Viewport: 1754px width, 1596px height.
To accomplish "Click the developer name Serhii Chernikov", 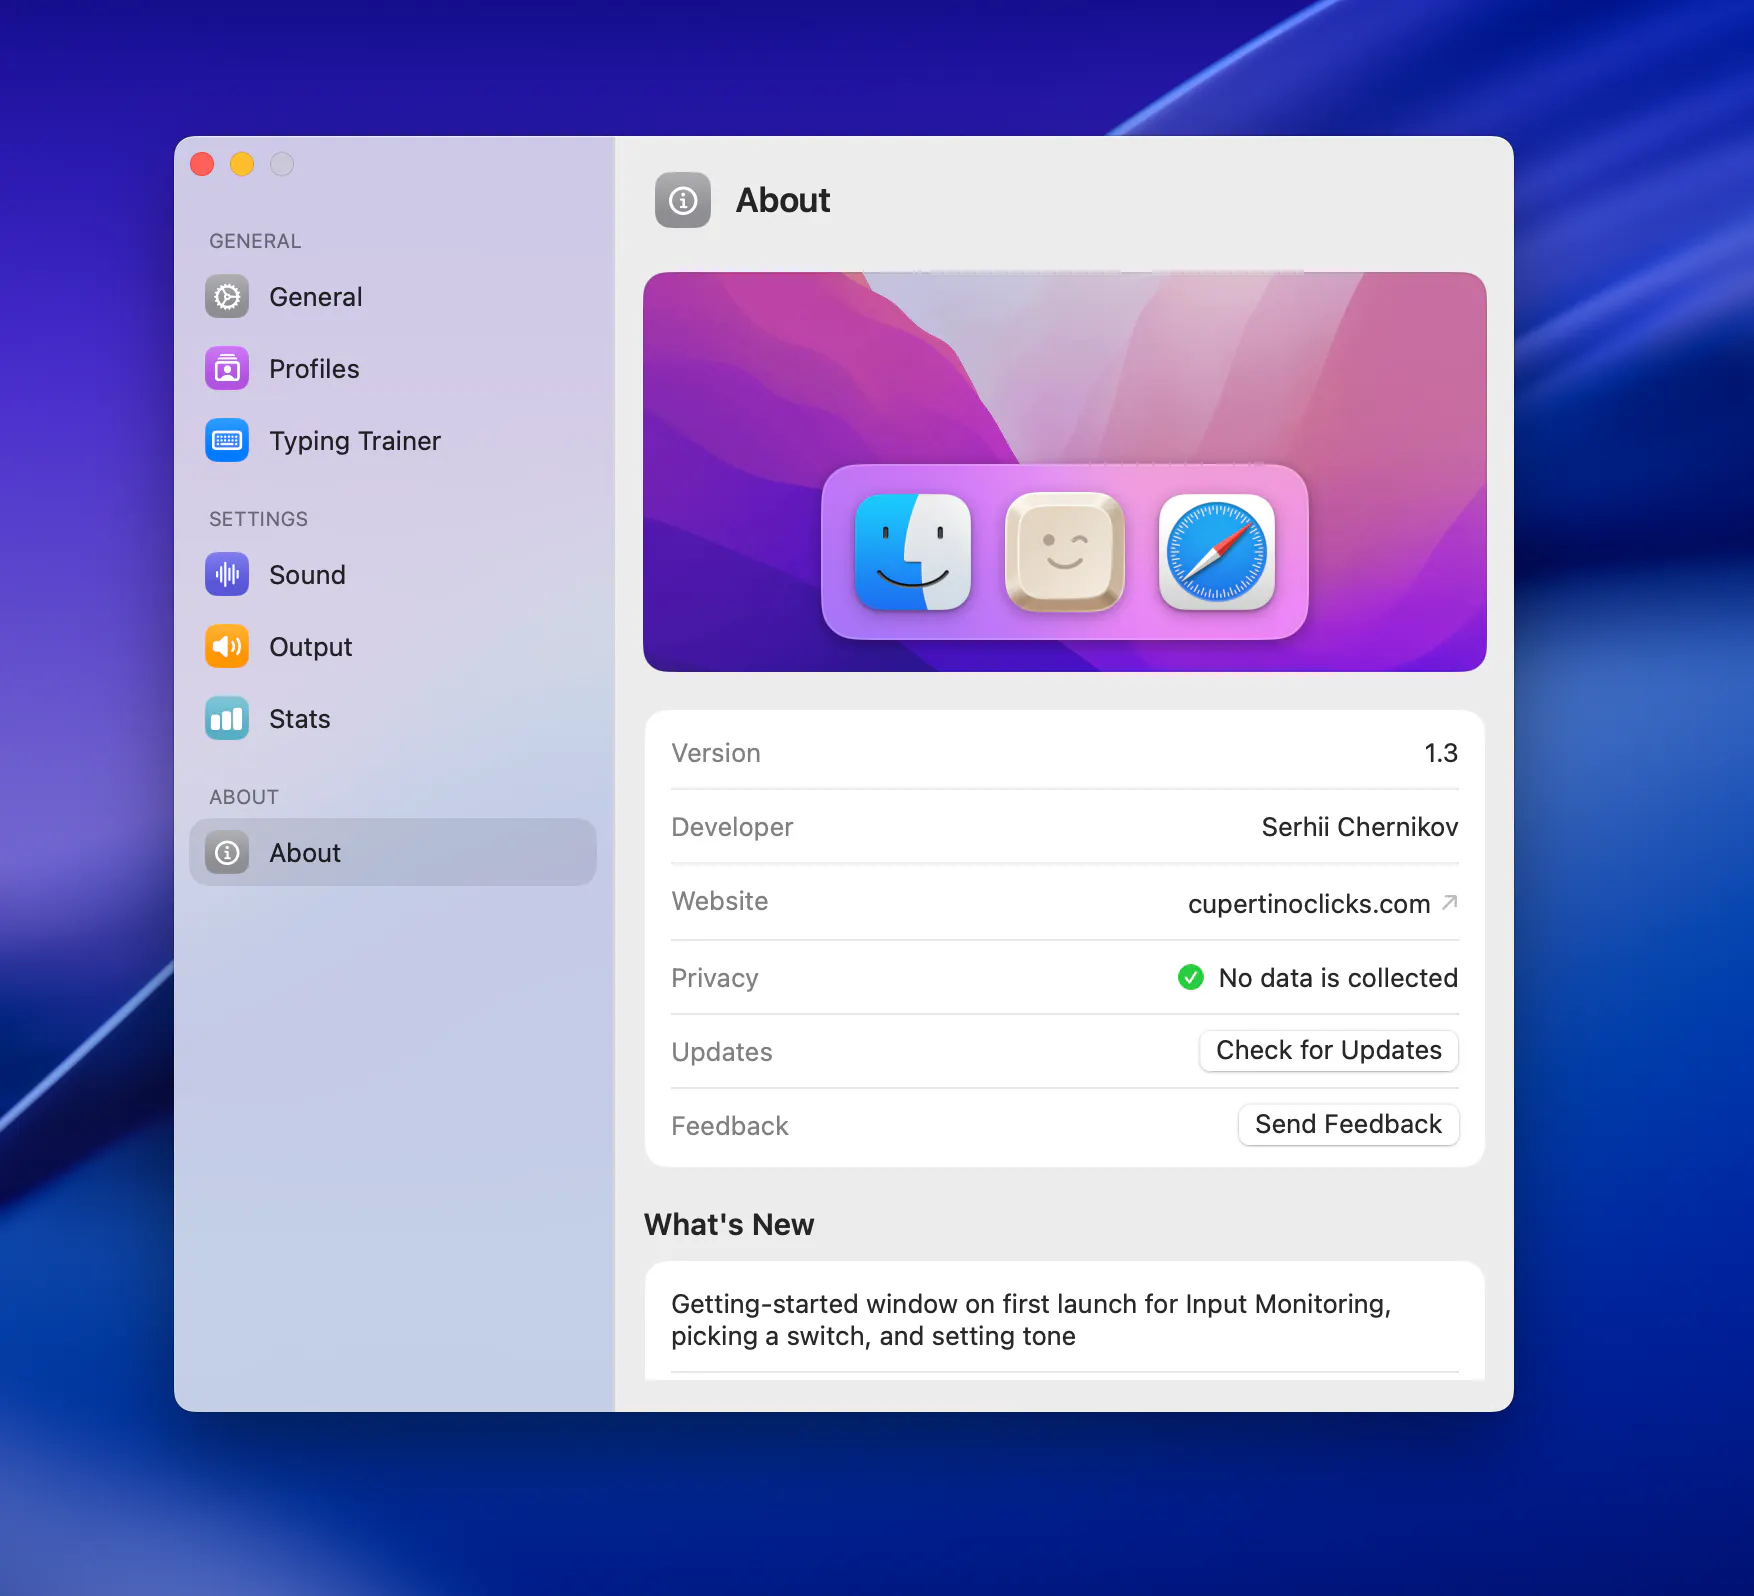I will tap(1360, 827).
